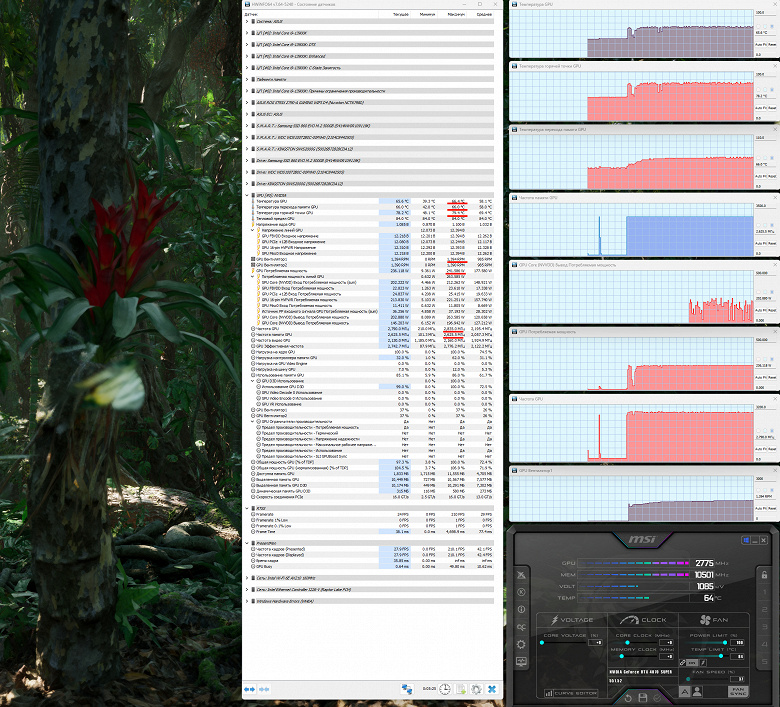The height and width of the screenshot is (707, 780).
Task: Click Auto Fit button on GPU temperature graph
Action: [x=761, y=44]
